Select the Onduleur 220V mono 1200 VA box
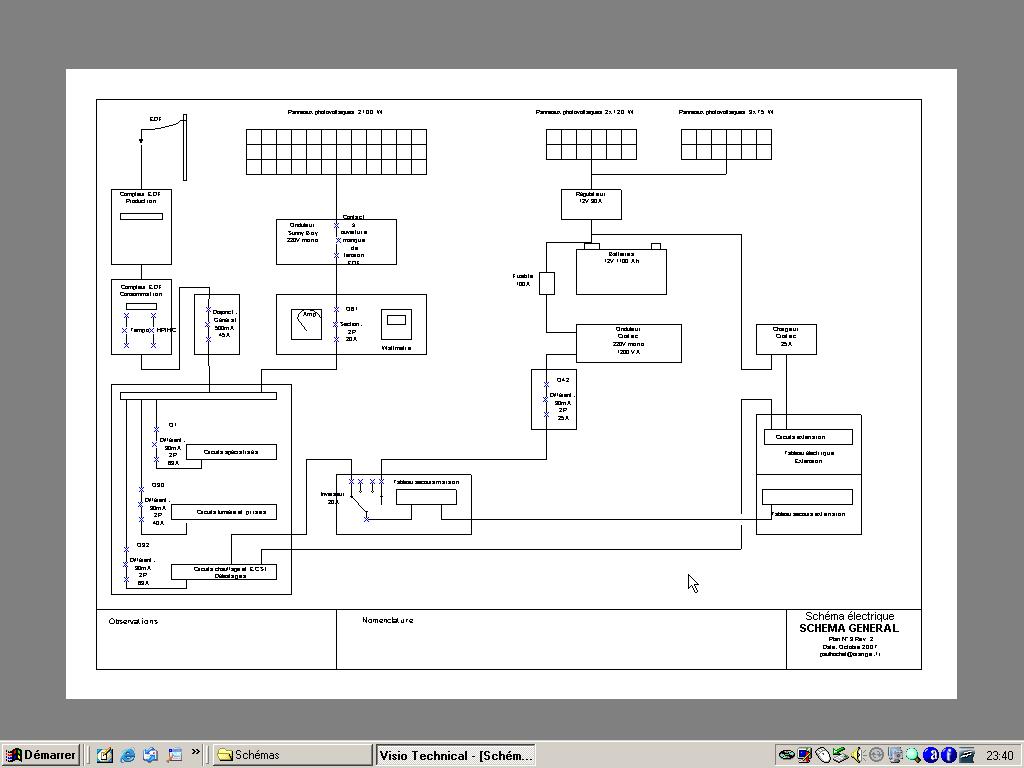This screenshot has width=1024, height=768. pos(629,344)
